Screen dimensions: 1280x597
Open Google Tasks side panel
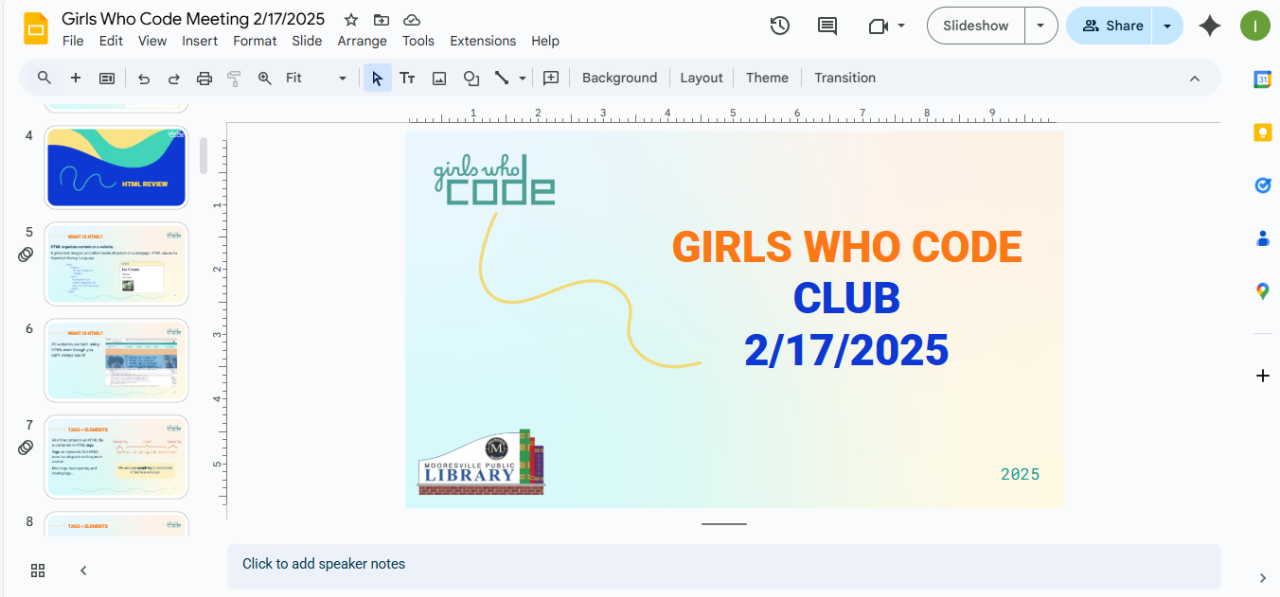click(x=1263, y=185)
